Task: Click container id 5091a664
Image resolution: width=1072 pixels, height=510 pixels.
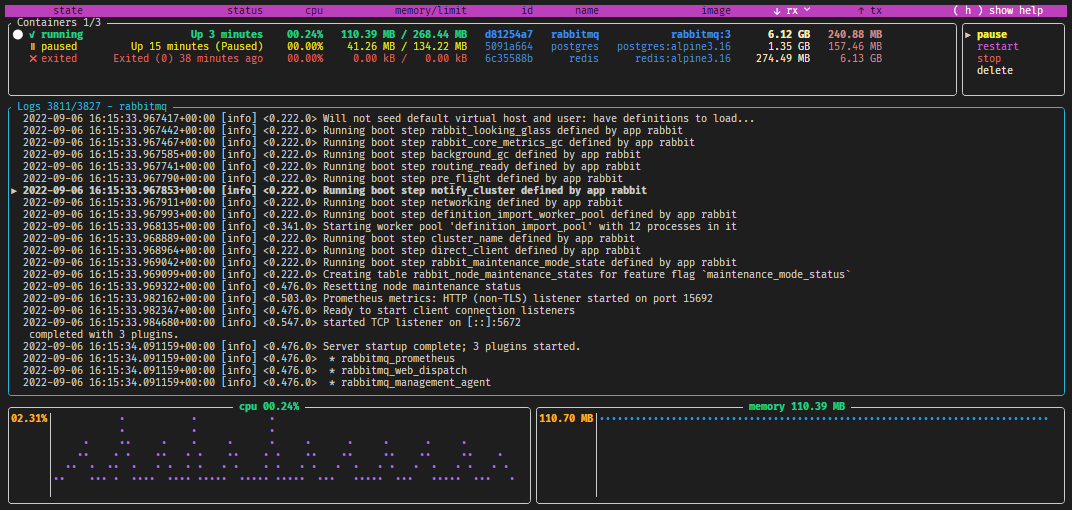Action: [x=509, y=46]
